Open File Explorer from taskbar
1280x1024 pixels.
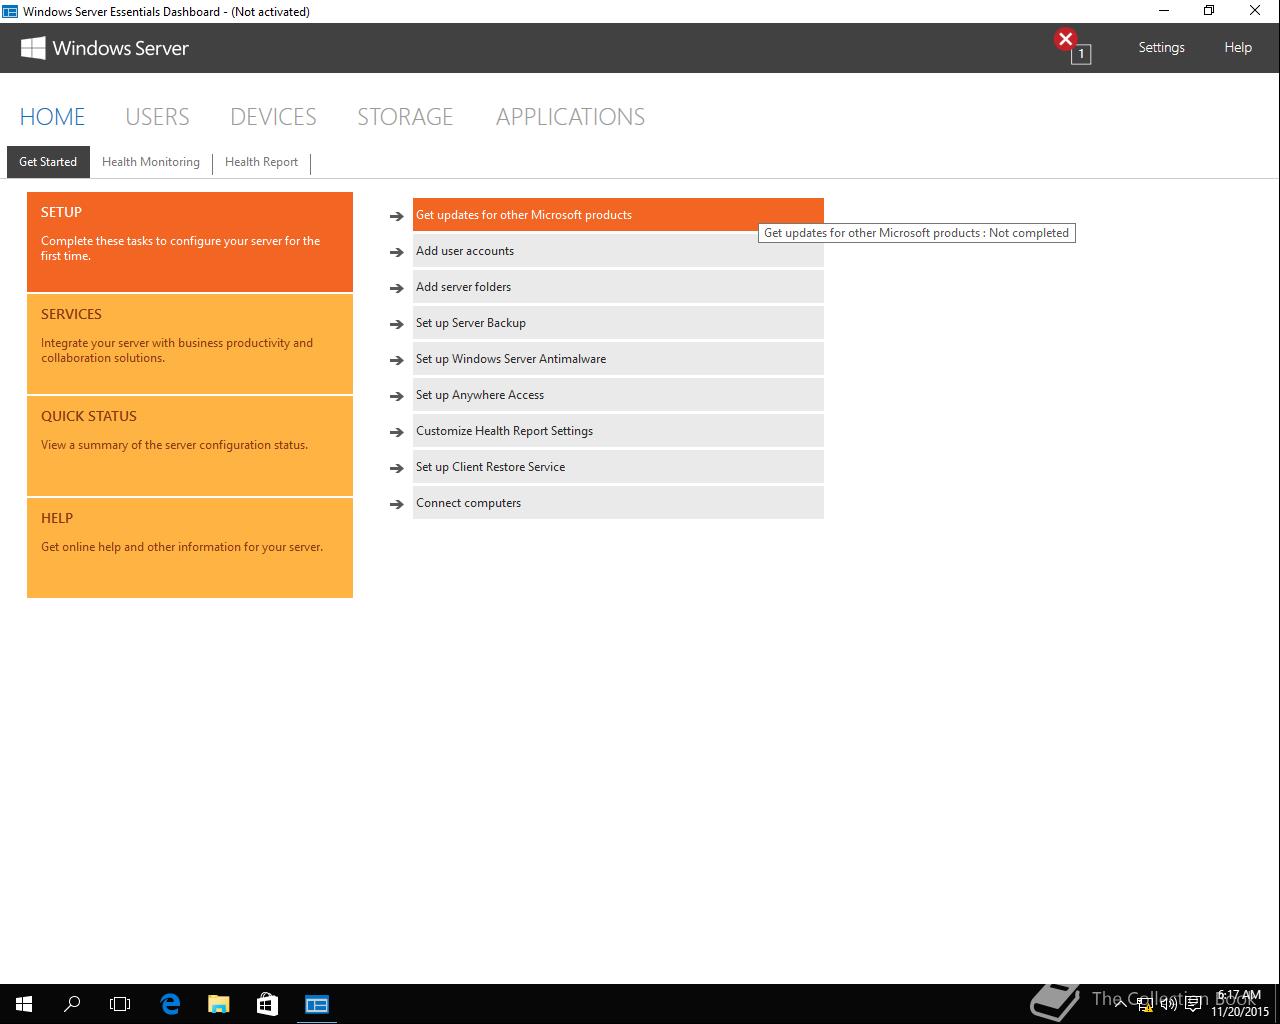(x=218, y=1004)
